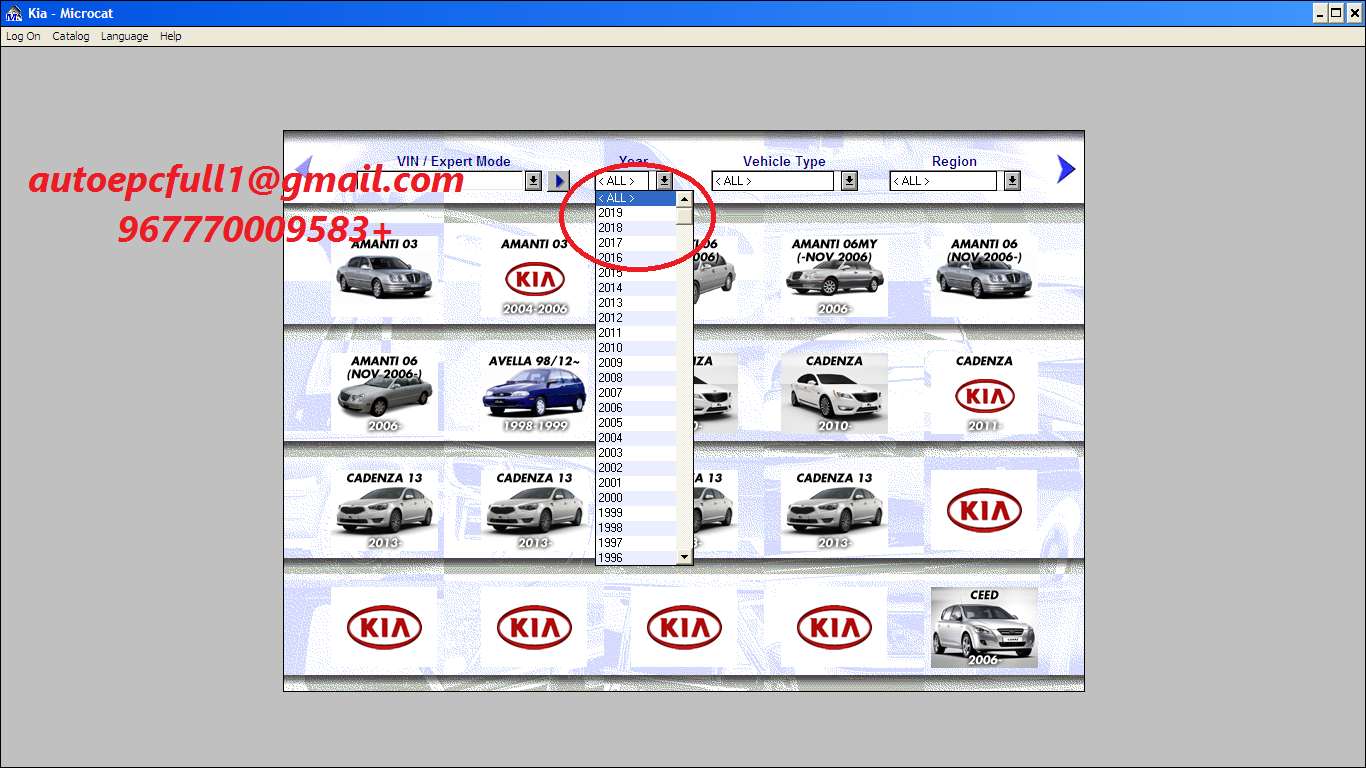Open the Help menu
Image resolution: width=1366 pixels, height=768 pixels.
[171, 36]
